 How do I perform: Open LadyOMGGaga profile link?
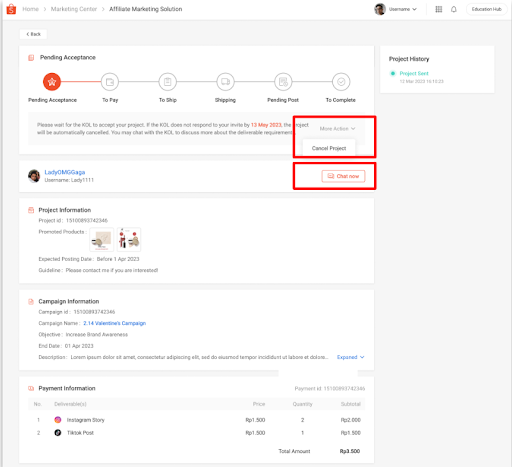coord(65,172)
